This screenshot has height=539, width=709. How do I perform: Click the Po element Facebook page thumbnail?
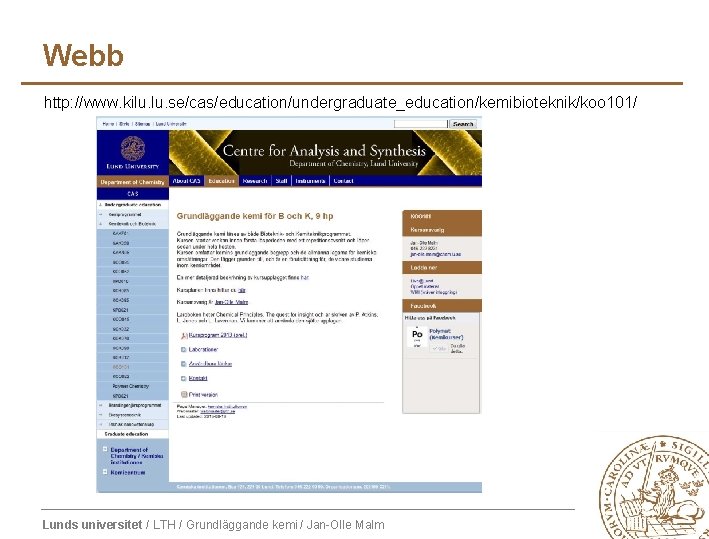click(x=417, y=337)
